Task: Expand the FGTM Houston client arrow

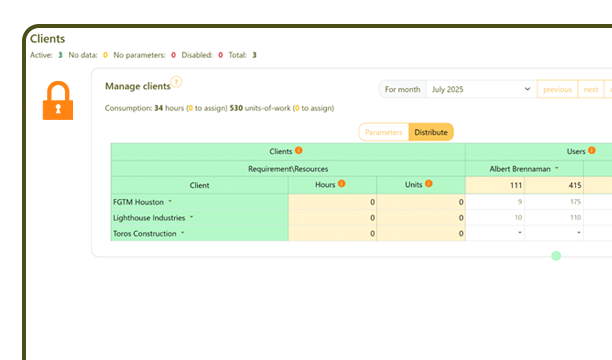Action: click(x=170, y=201)
